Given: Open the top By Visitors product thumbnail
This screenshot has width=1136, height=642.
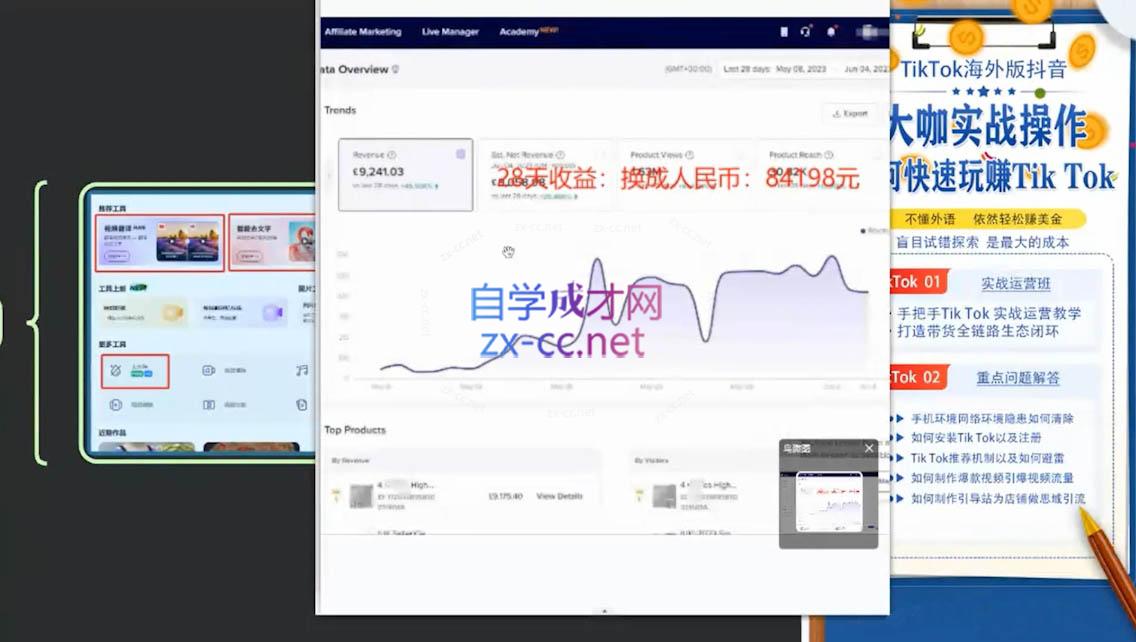Looking at the screenshot, I should tap(664, 496).
